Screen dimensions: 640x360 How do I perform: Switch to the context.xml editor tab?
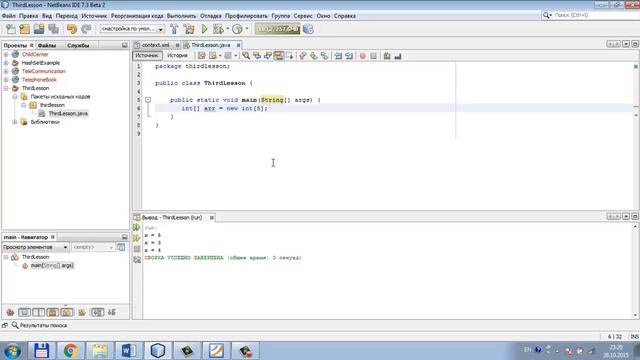point(156,45)
